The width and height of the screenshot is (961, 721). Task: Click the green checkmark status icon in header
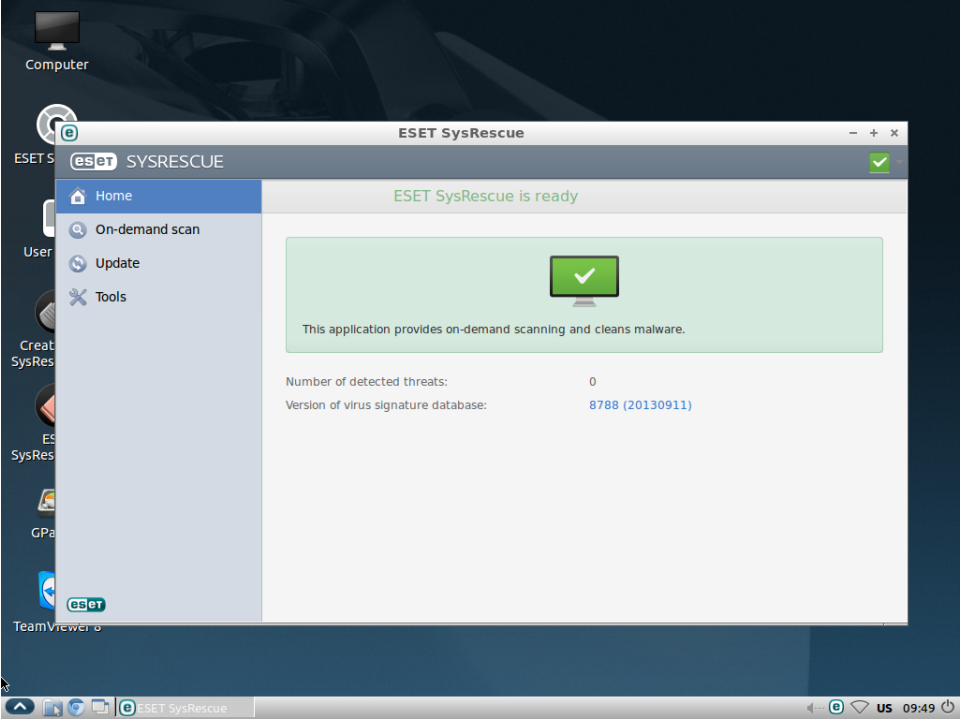879,162
